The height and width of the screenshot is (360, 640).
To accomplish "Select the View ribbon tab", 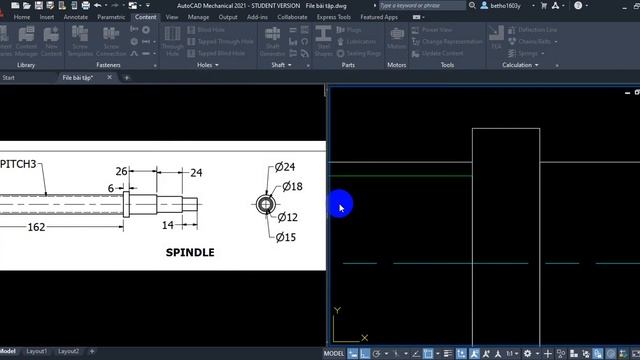I will (172, 17).
